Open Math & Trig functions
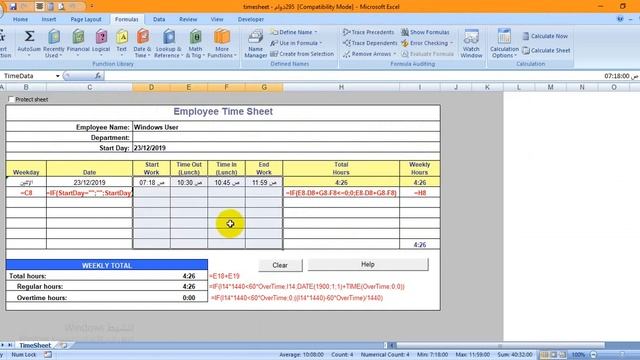 tap(195, 43)
